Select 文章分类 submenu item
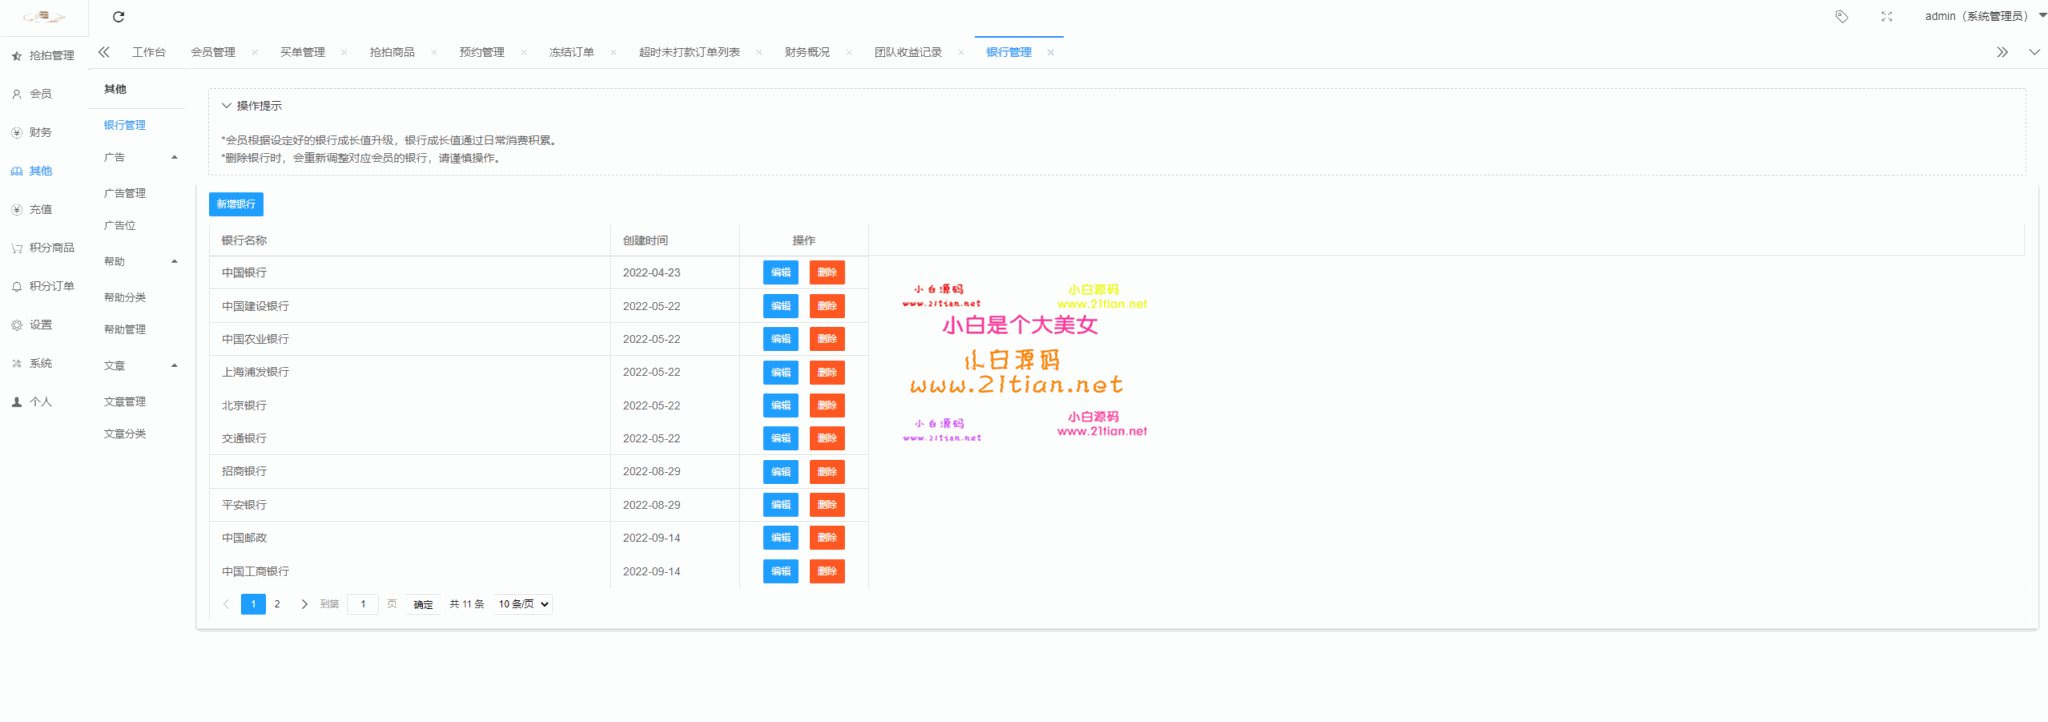This screenshot has width=2048, height=722. [x=125, y=433]
